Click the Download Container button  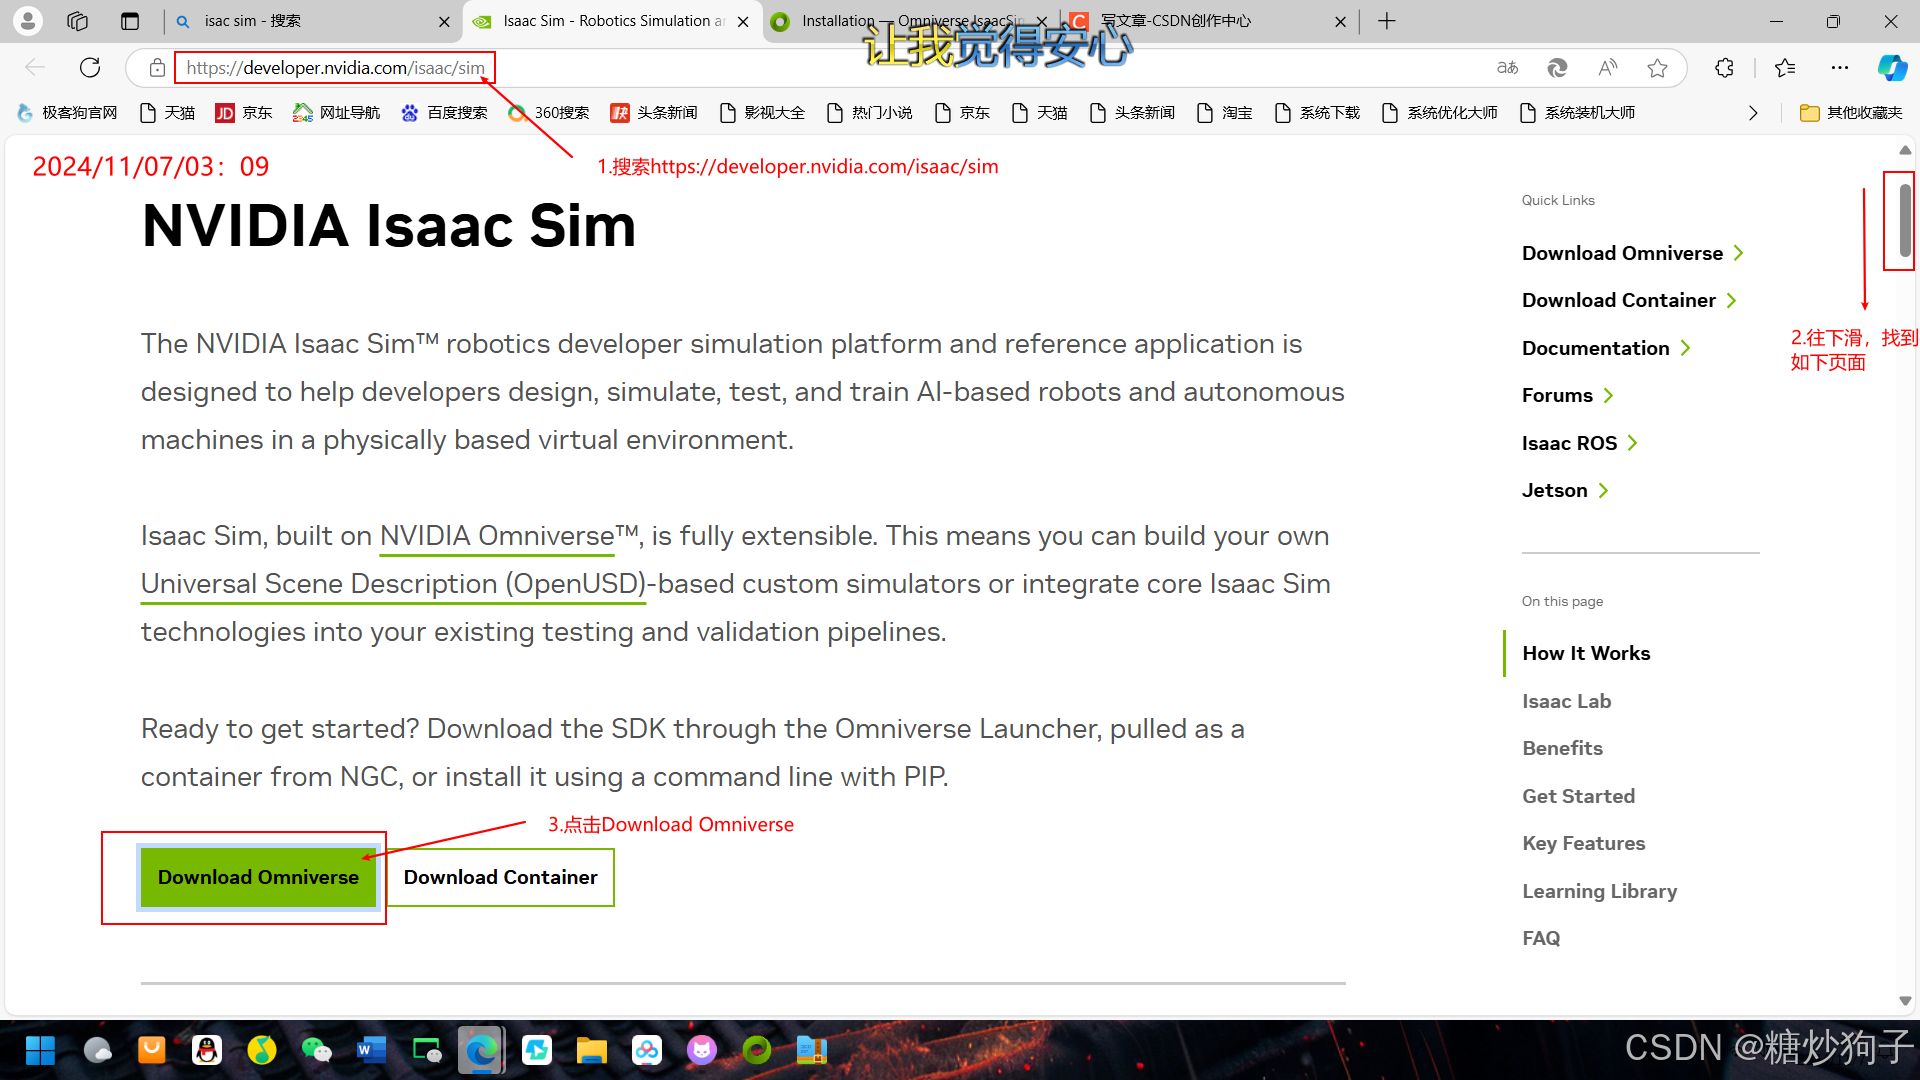point(500,877)
